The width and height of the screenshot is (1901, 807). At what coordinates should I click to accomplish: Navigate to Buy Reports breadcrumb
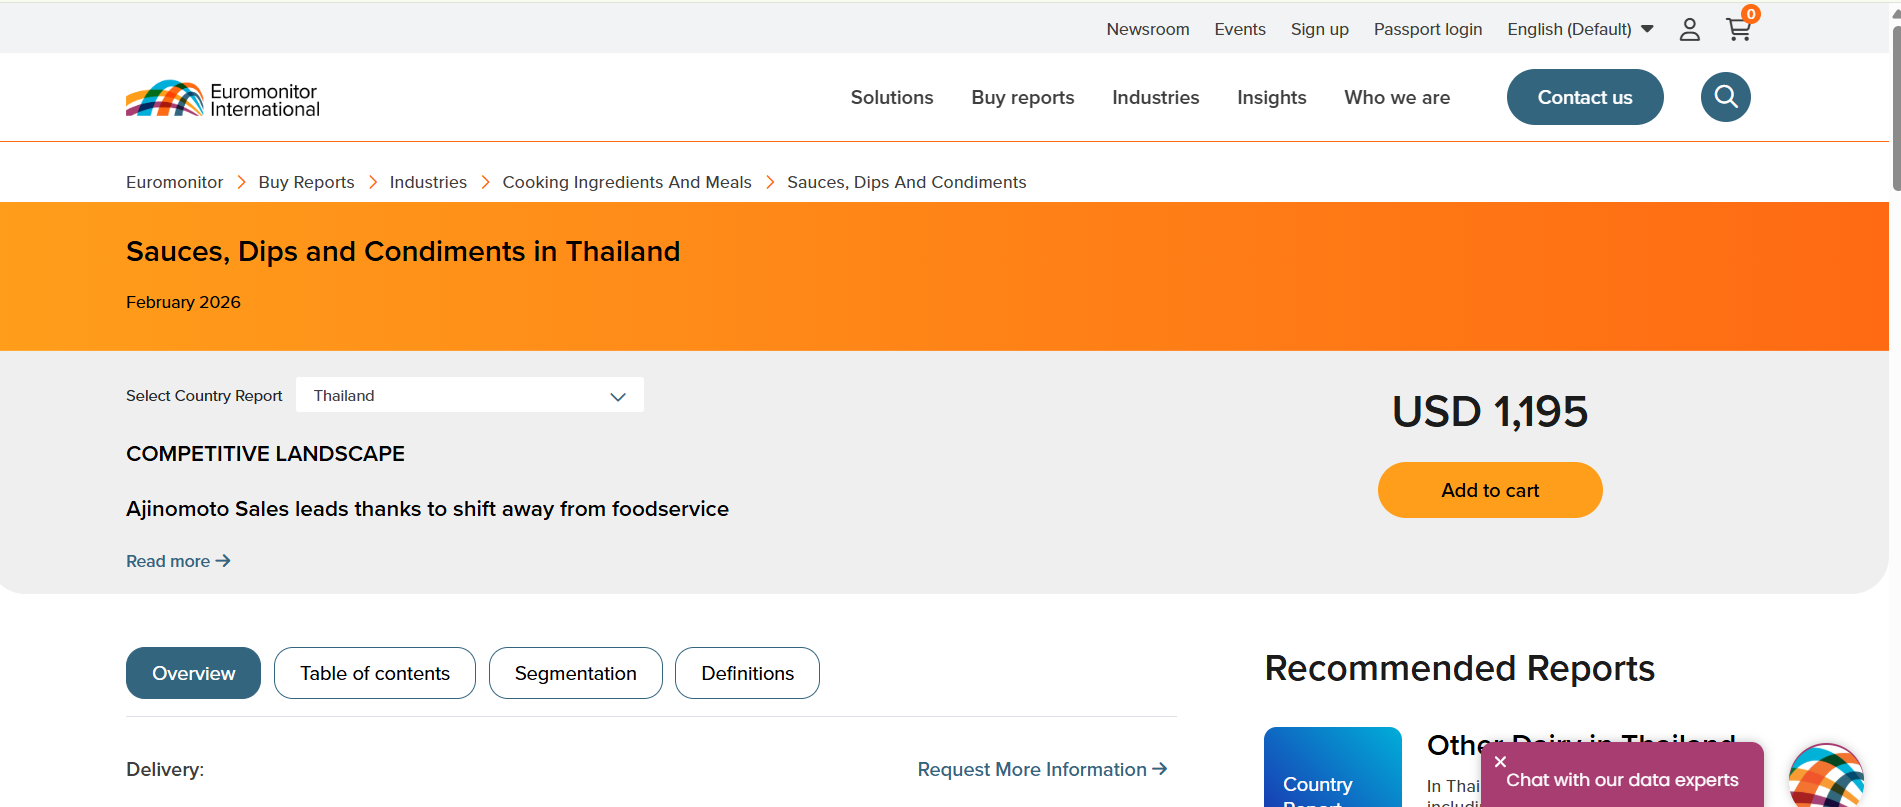[x=306, y=182]
